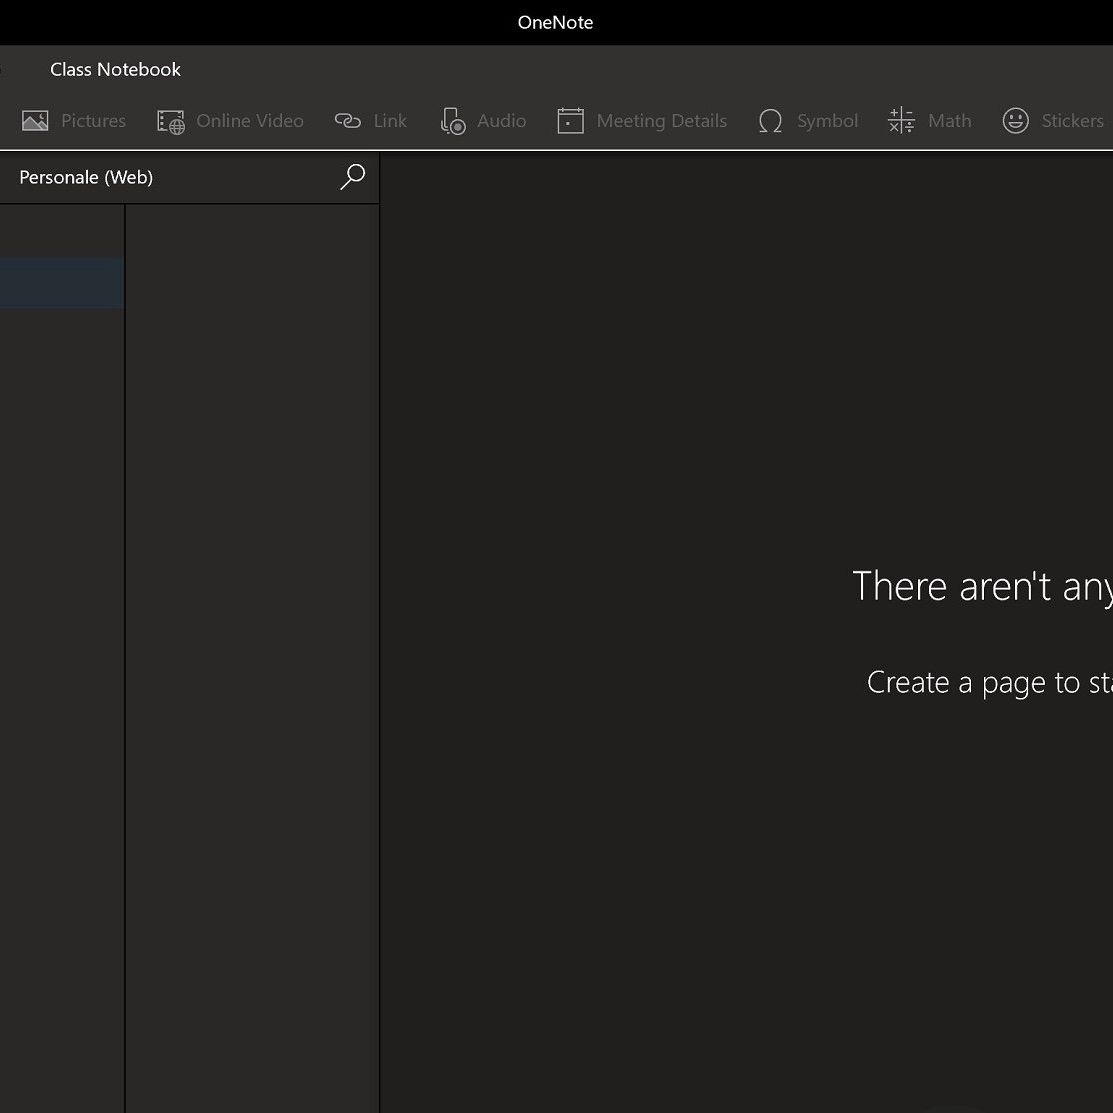Click the OneNote window title
The height and width of the screenshot is (1113, 1113).
pos(555,22)
